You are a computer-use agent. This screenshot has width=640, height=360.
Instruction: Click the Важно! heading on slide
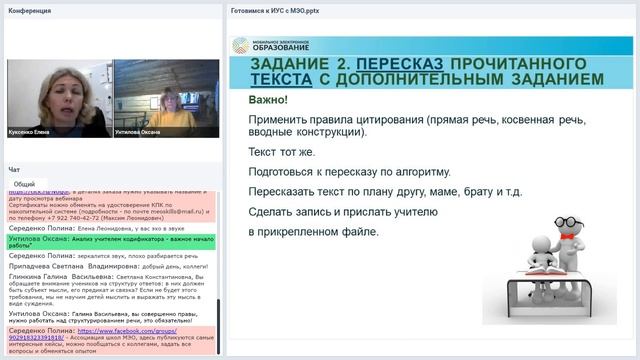pyautogui.click(x=268, y=100)
